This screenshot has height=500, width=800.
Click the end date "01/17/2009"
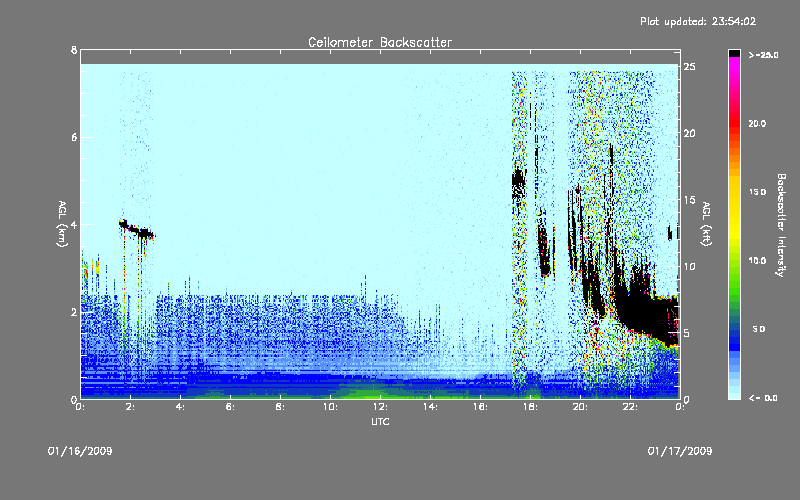click(680, 451)
